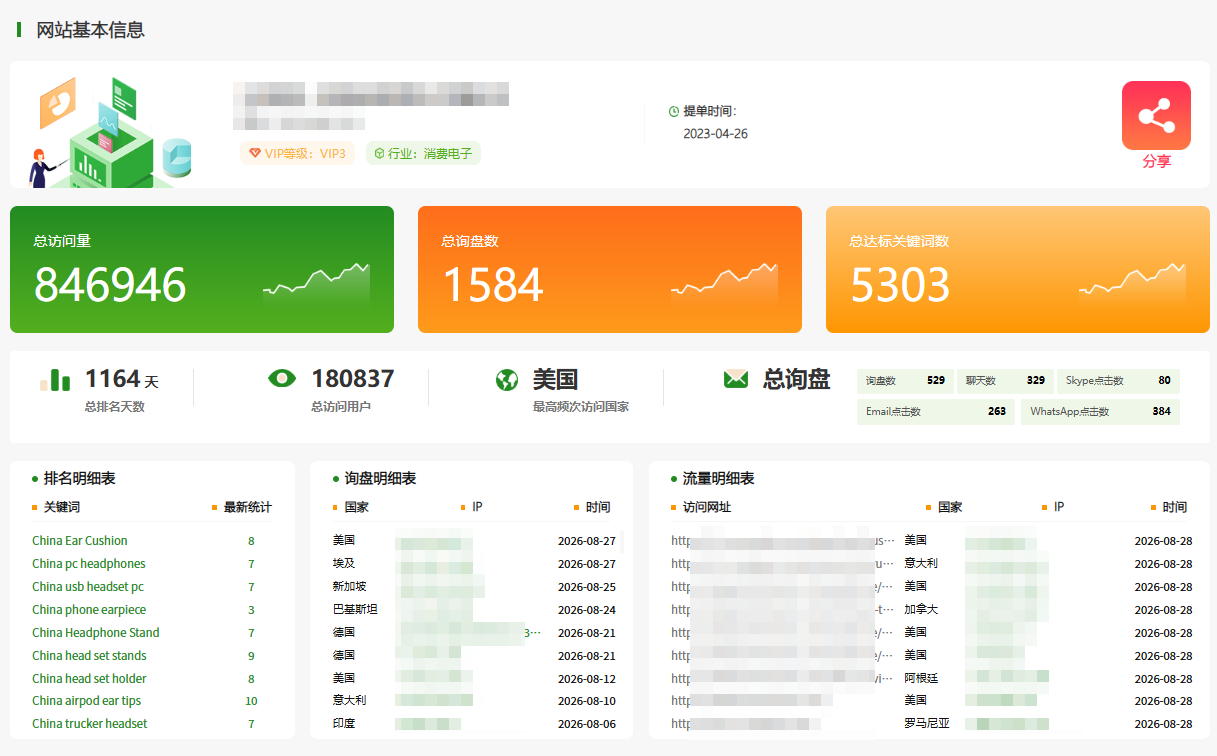This screenshot has height=756, width=1217.
Task: Click the bar chart icon beside 1164天
Action: [55, 379]
